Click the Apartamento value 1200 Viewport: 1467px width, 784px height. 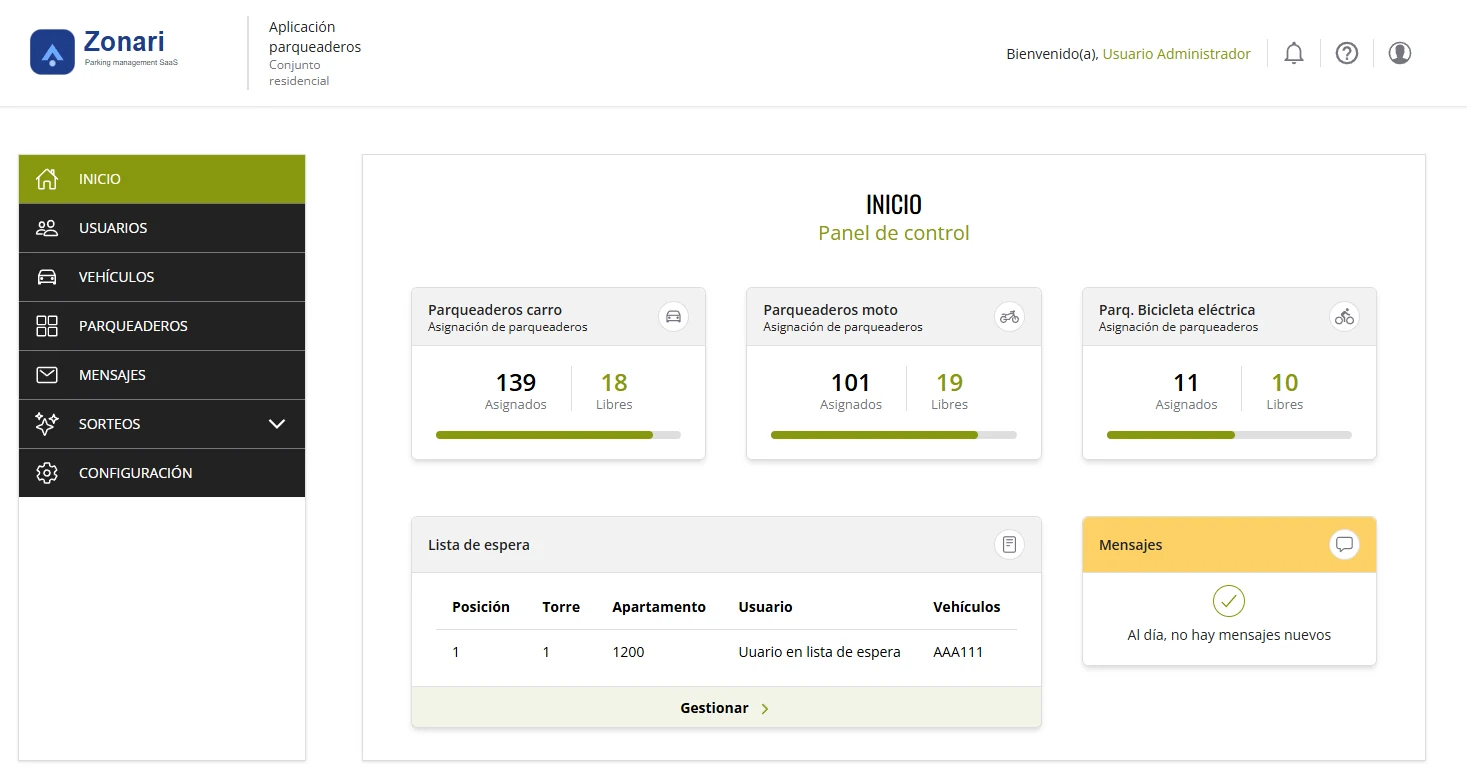628,652
